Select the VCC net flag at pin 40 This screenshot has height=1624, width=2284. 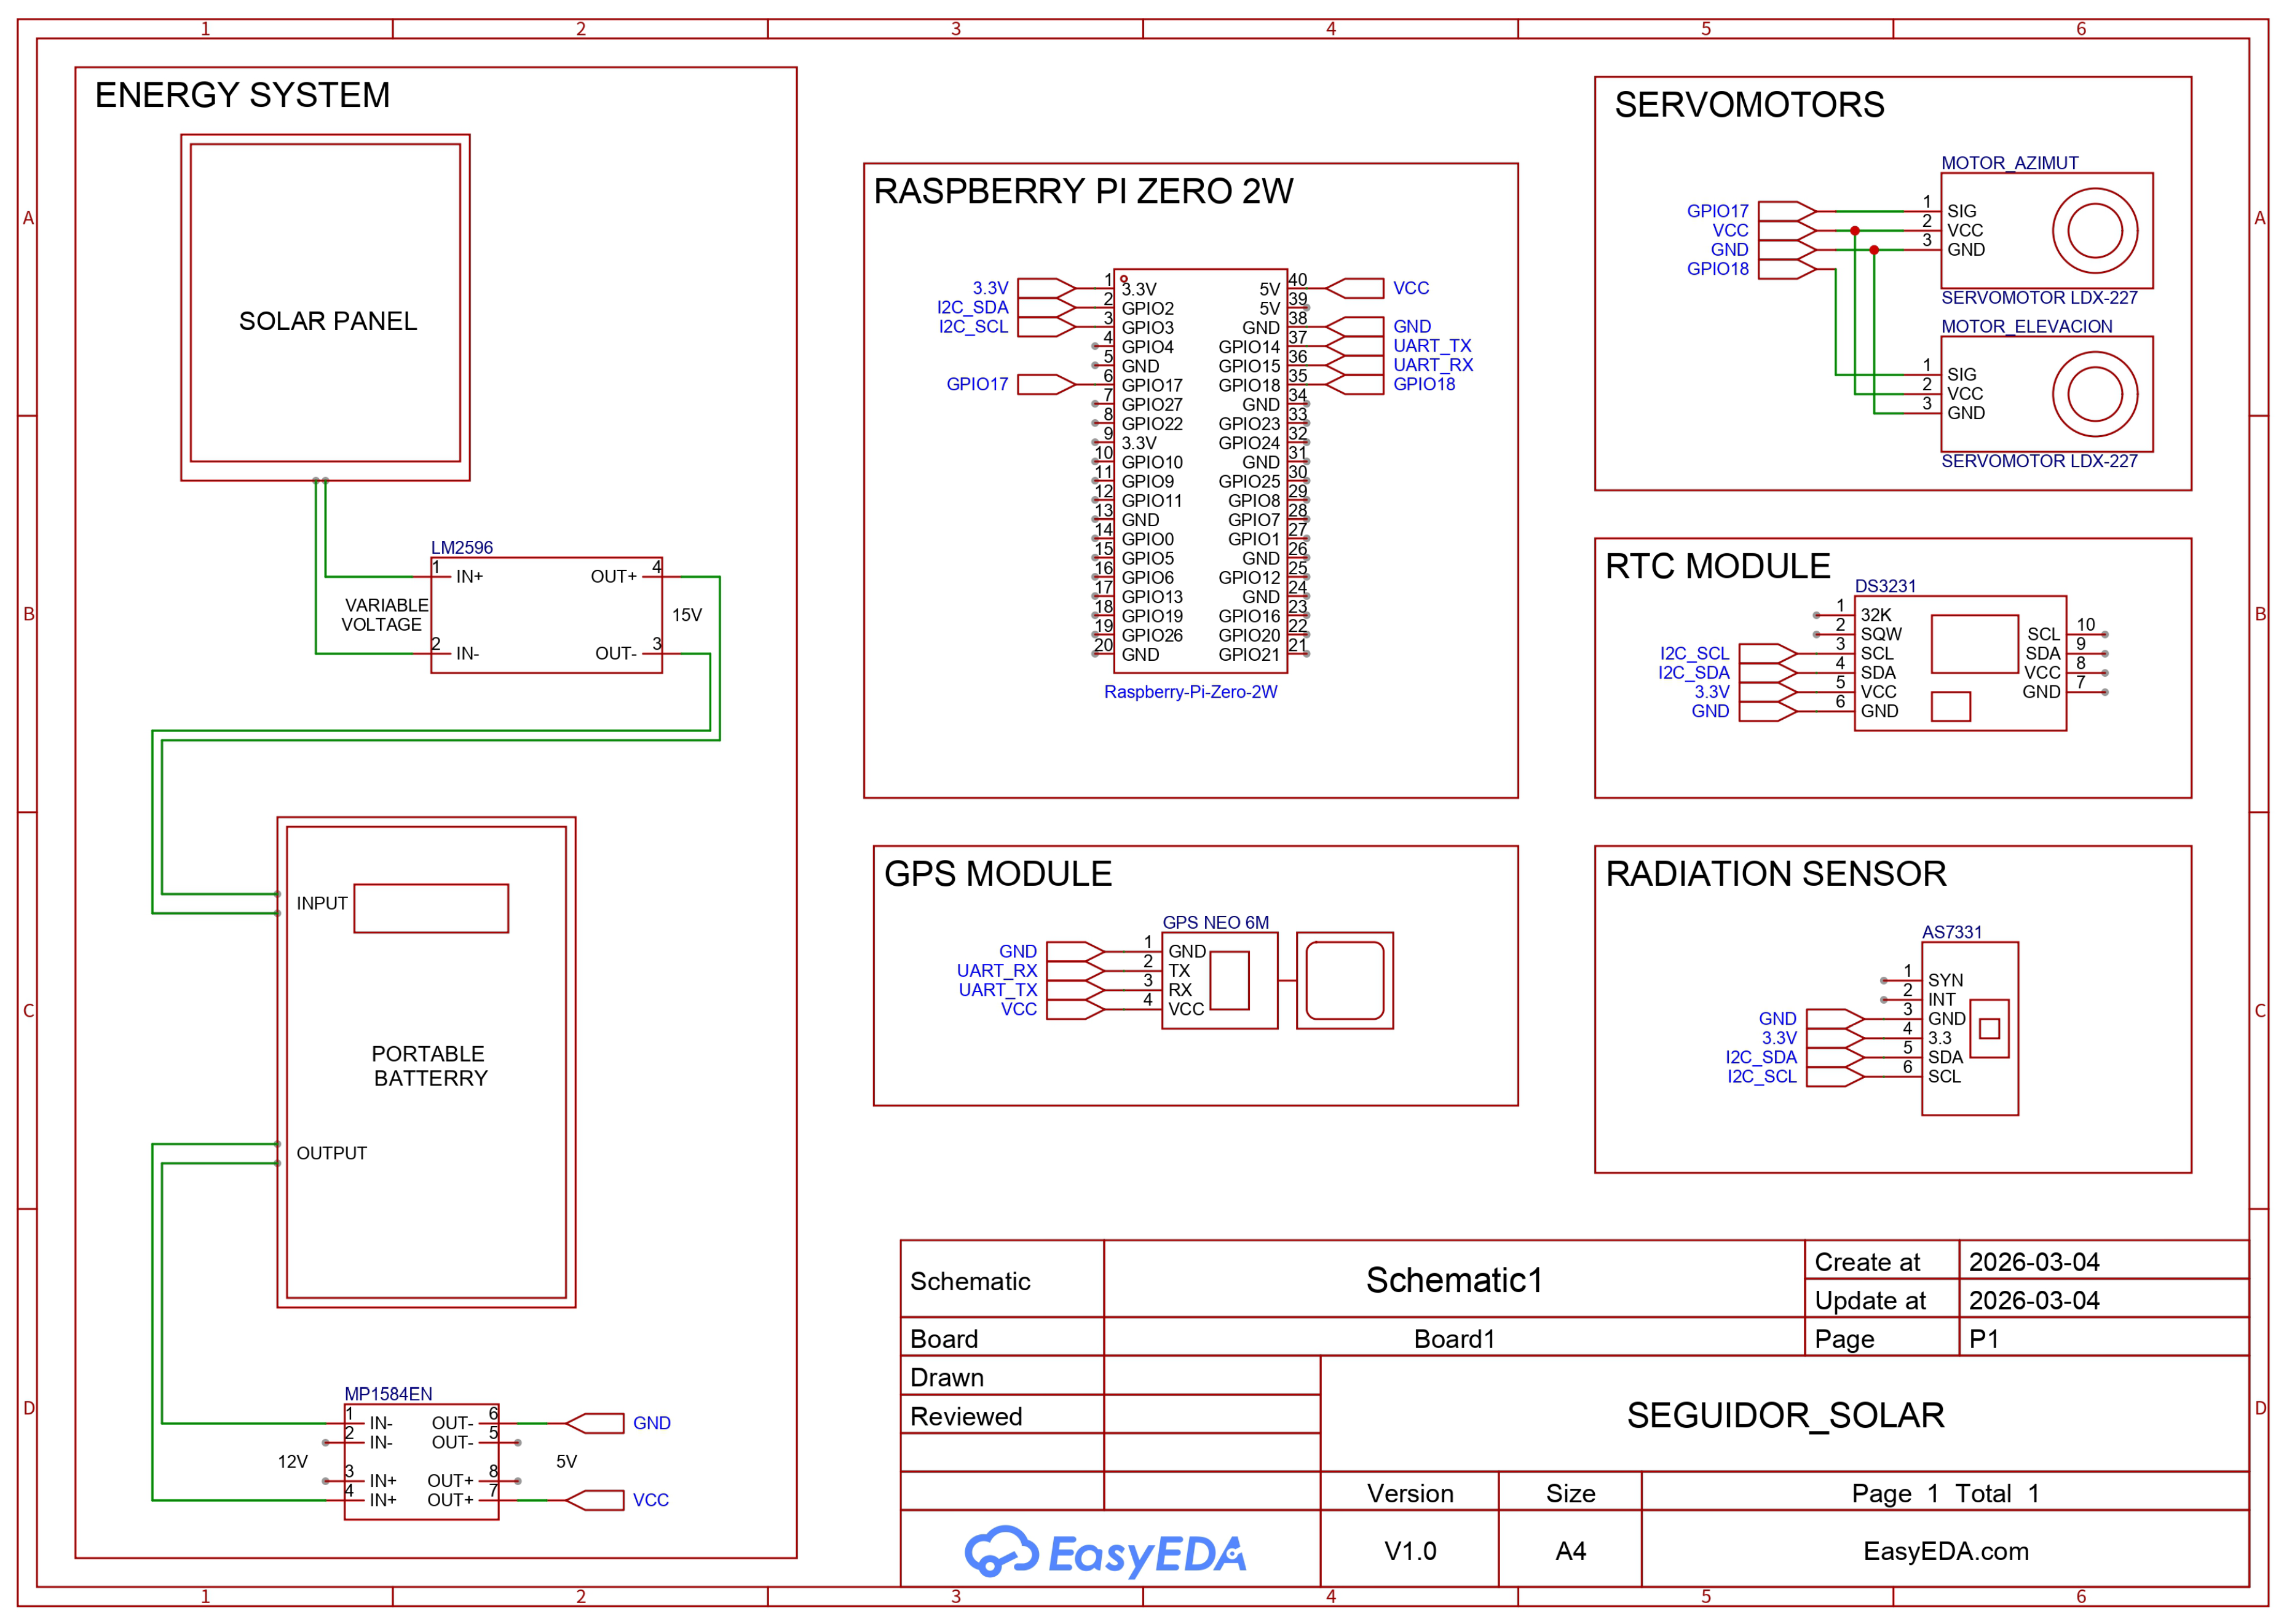pos(1411,288)
